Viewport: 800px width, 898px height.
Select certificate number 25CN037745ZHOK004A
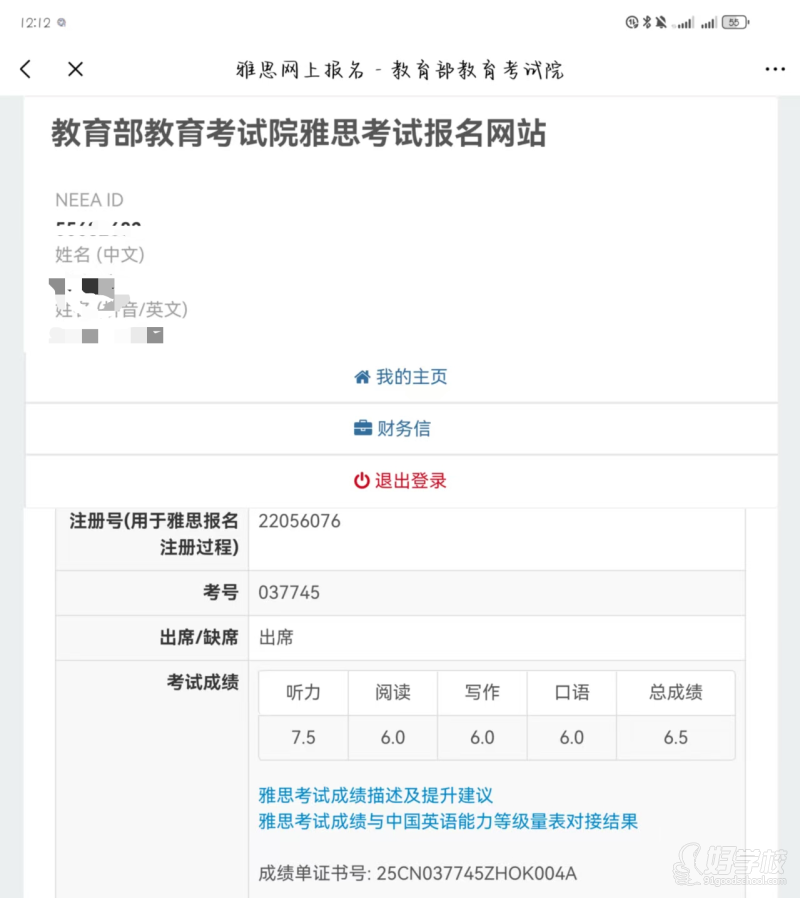[476, 873]
